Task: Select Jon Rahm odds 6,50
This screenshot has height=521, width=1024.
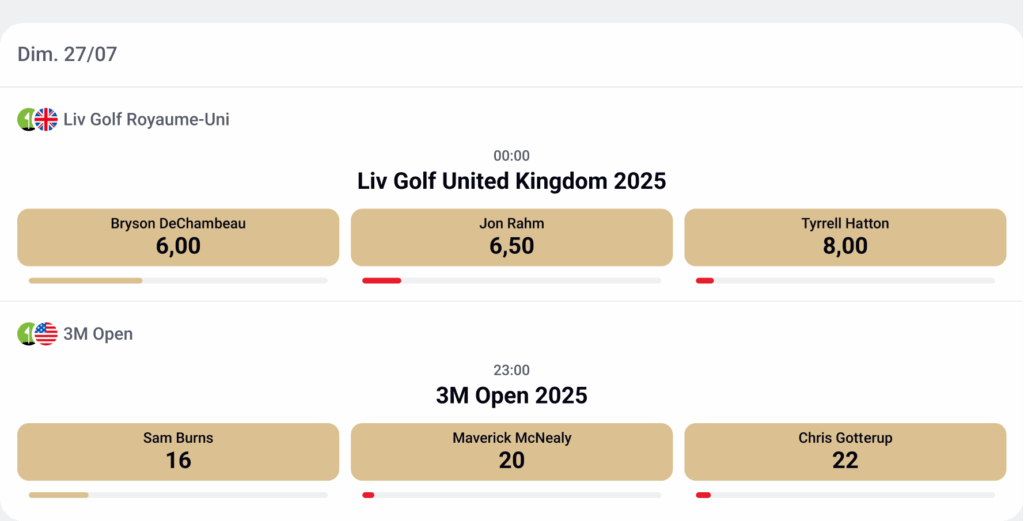Action: click(511, 237)
